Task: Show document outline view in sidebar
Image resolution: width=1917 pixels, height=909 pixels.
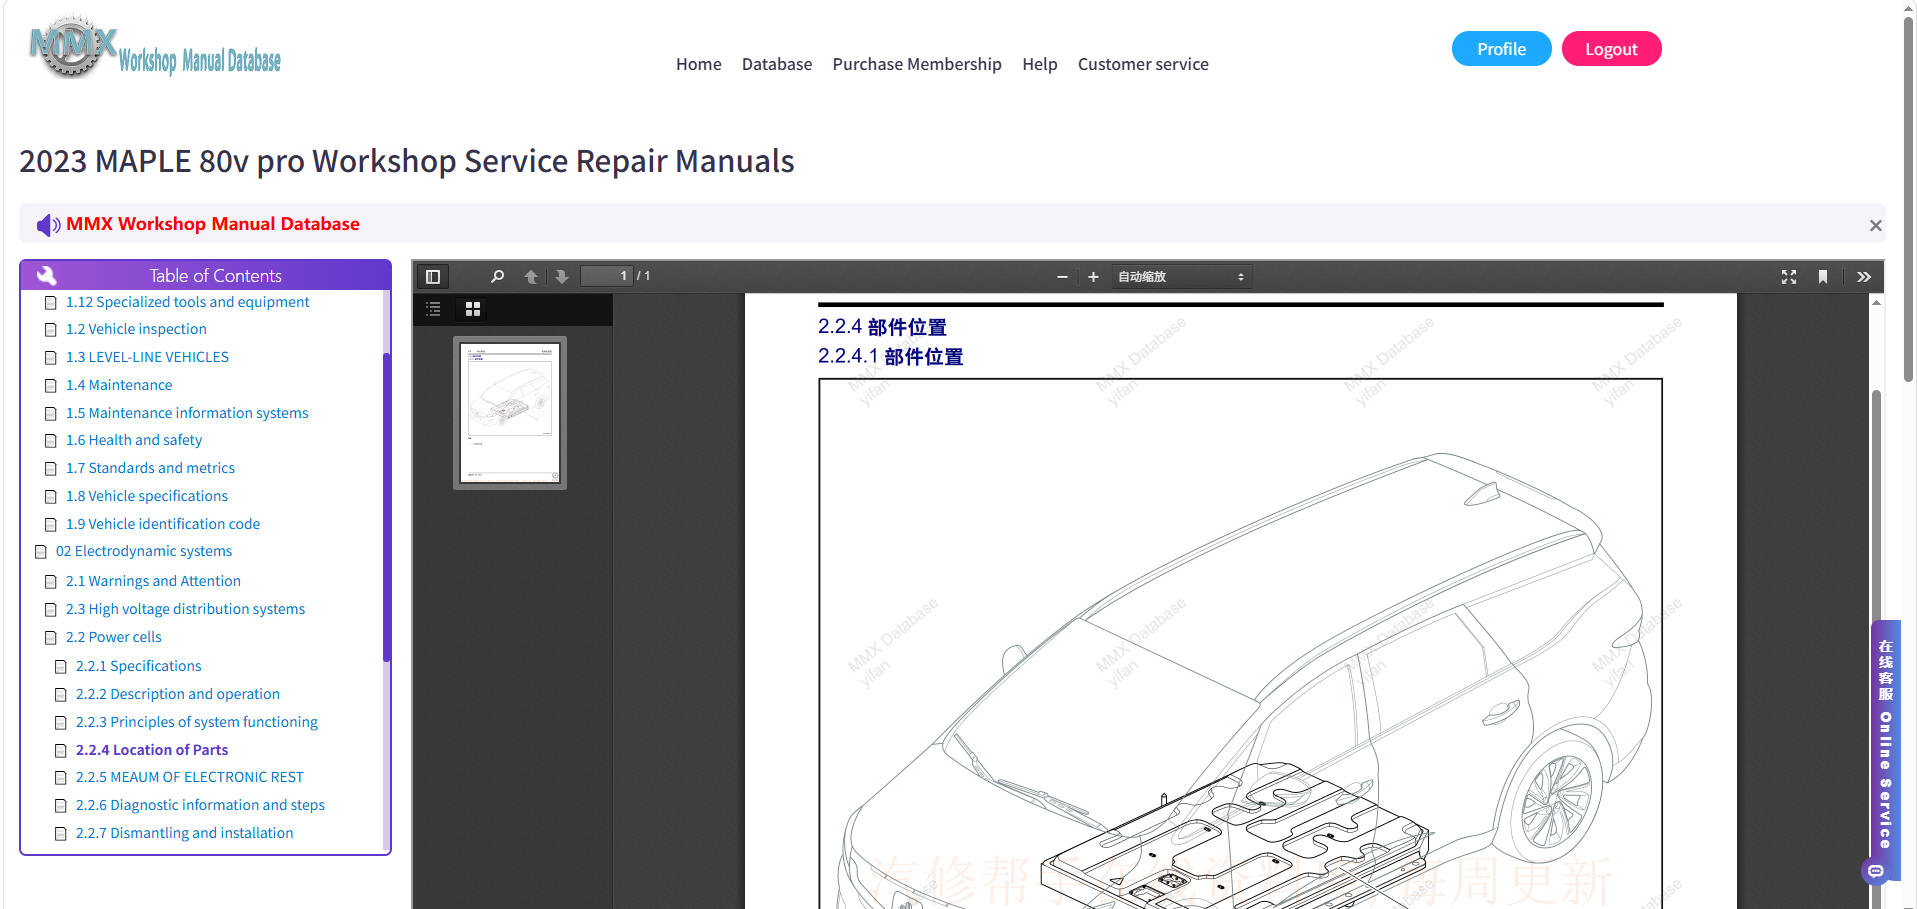Action: click(x=433, y=309)
